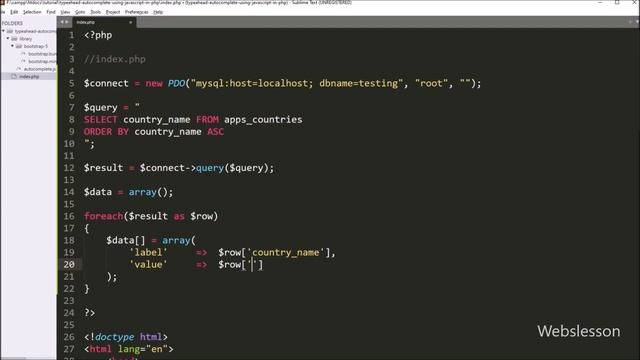Screen dimensions: 640x360
Task: Open the Edit menu
Action: click(14, 12)
